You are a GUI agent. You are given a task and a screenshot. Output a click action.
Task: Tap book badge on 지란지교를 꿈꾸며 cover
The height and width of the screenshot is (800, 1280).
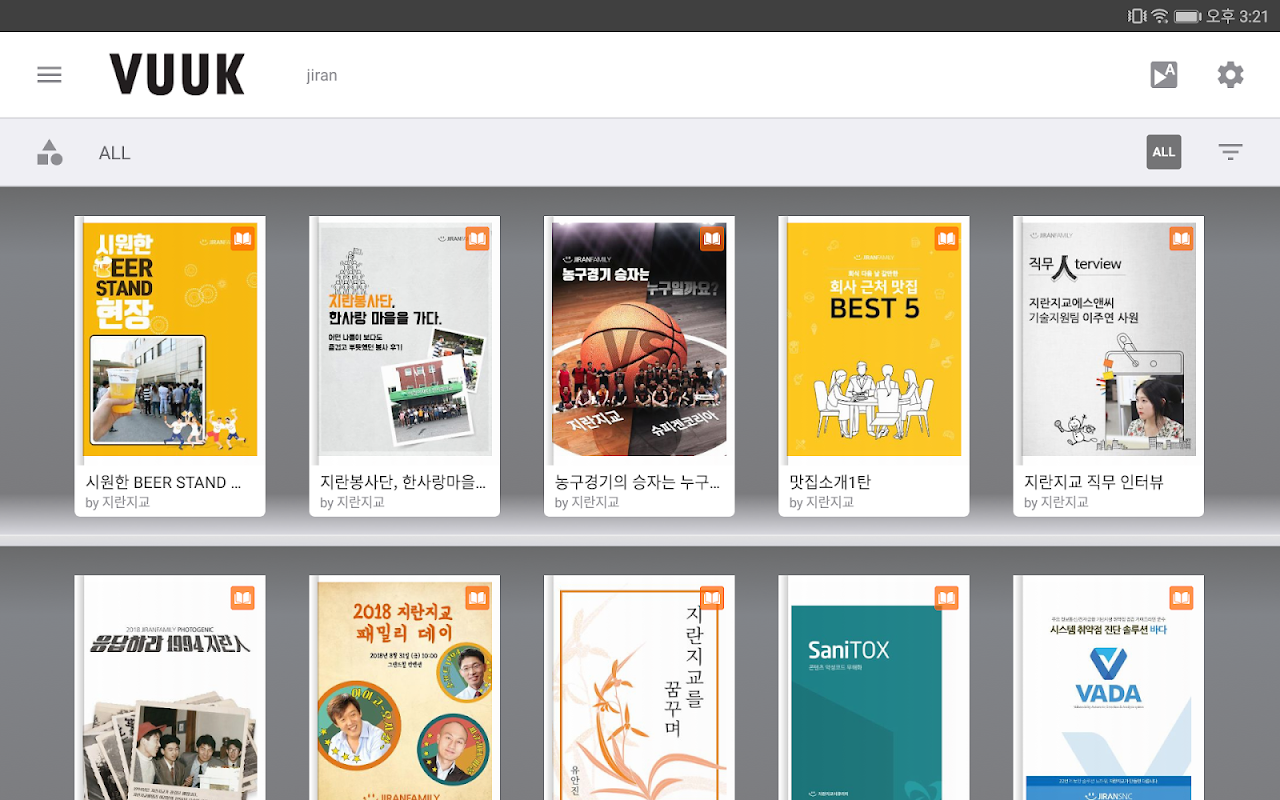click(x=712, y=598)
